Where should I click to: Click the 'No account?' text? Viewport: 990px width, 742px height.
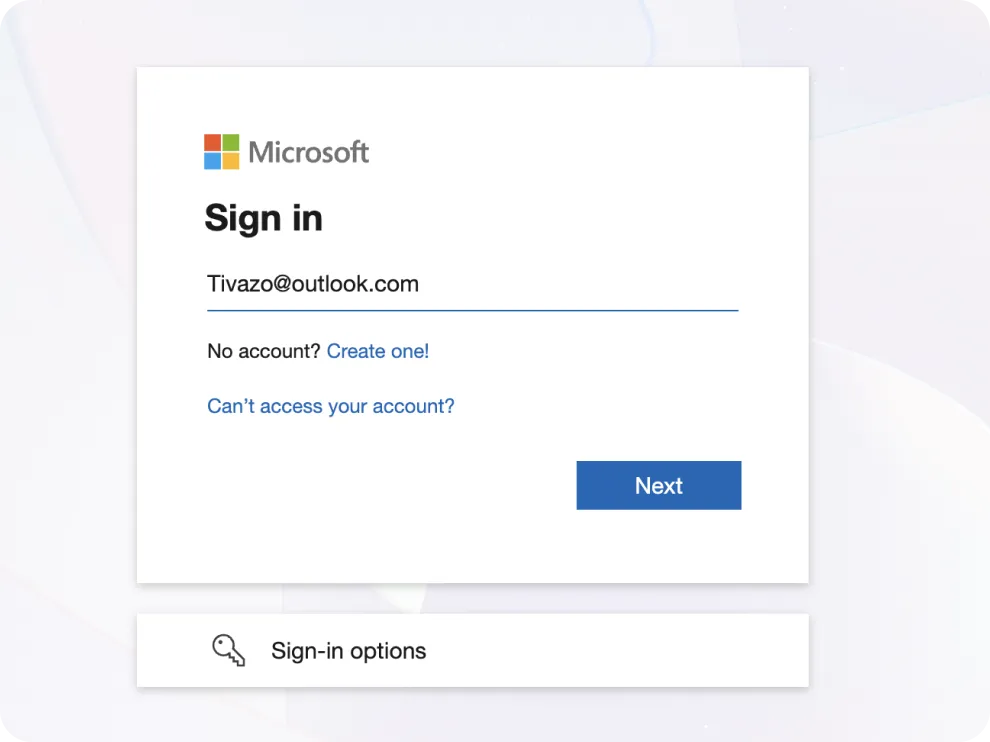point(263,351)
